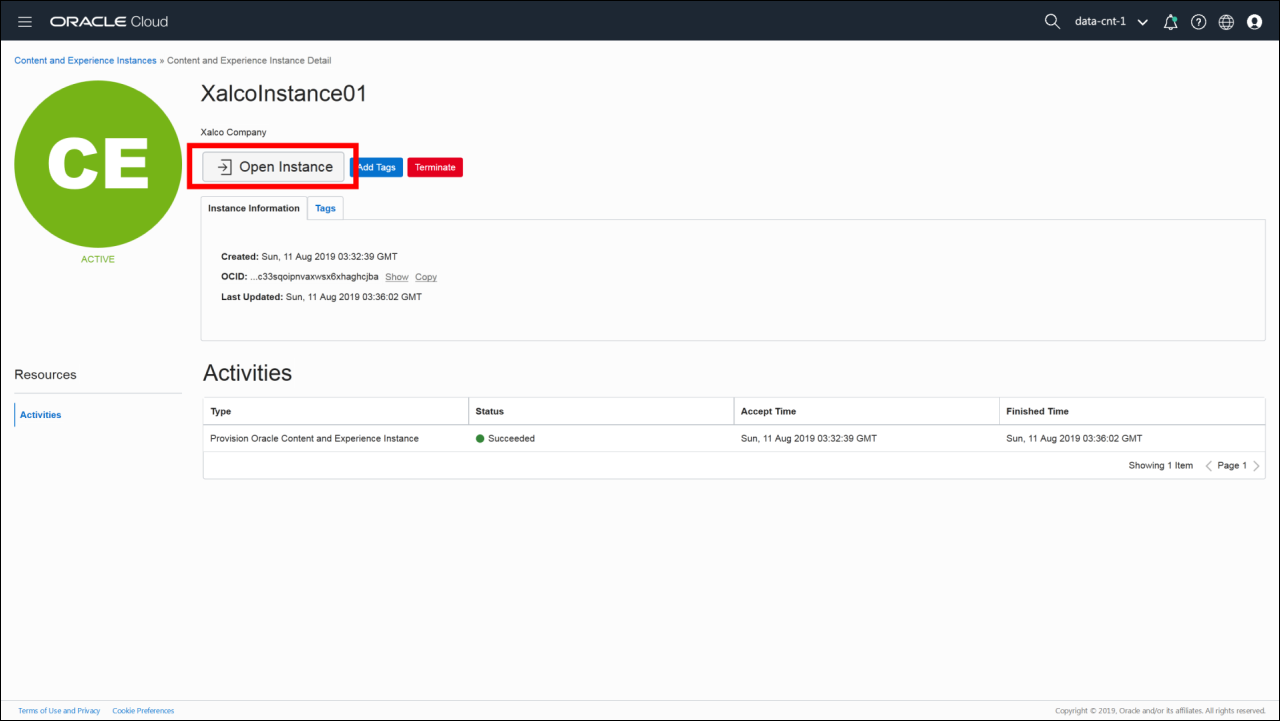
Task: Click the Terminate button
Action: tap(435, 167)
